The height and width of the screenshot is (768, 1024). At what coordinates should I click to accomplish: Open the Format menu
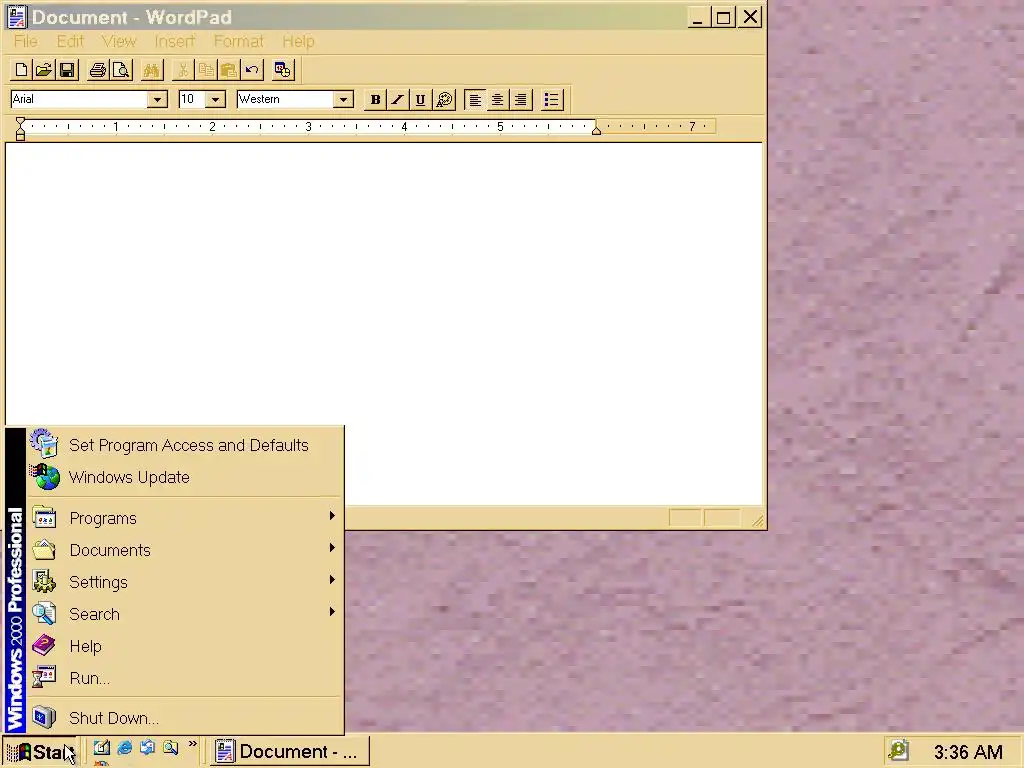coord(238,41)
